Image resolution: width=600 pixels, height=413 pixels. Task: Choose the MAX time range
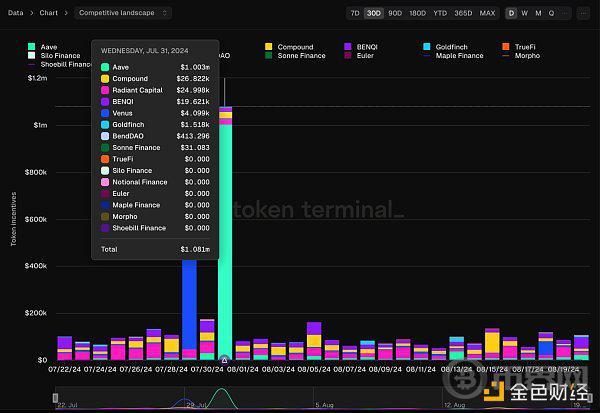coord(487,13)
